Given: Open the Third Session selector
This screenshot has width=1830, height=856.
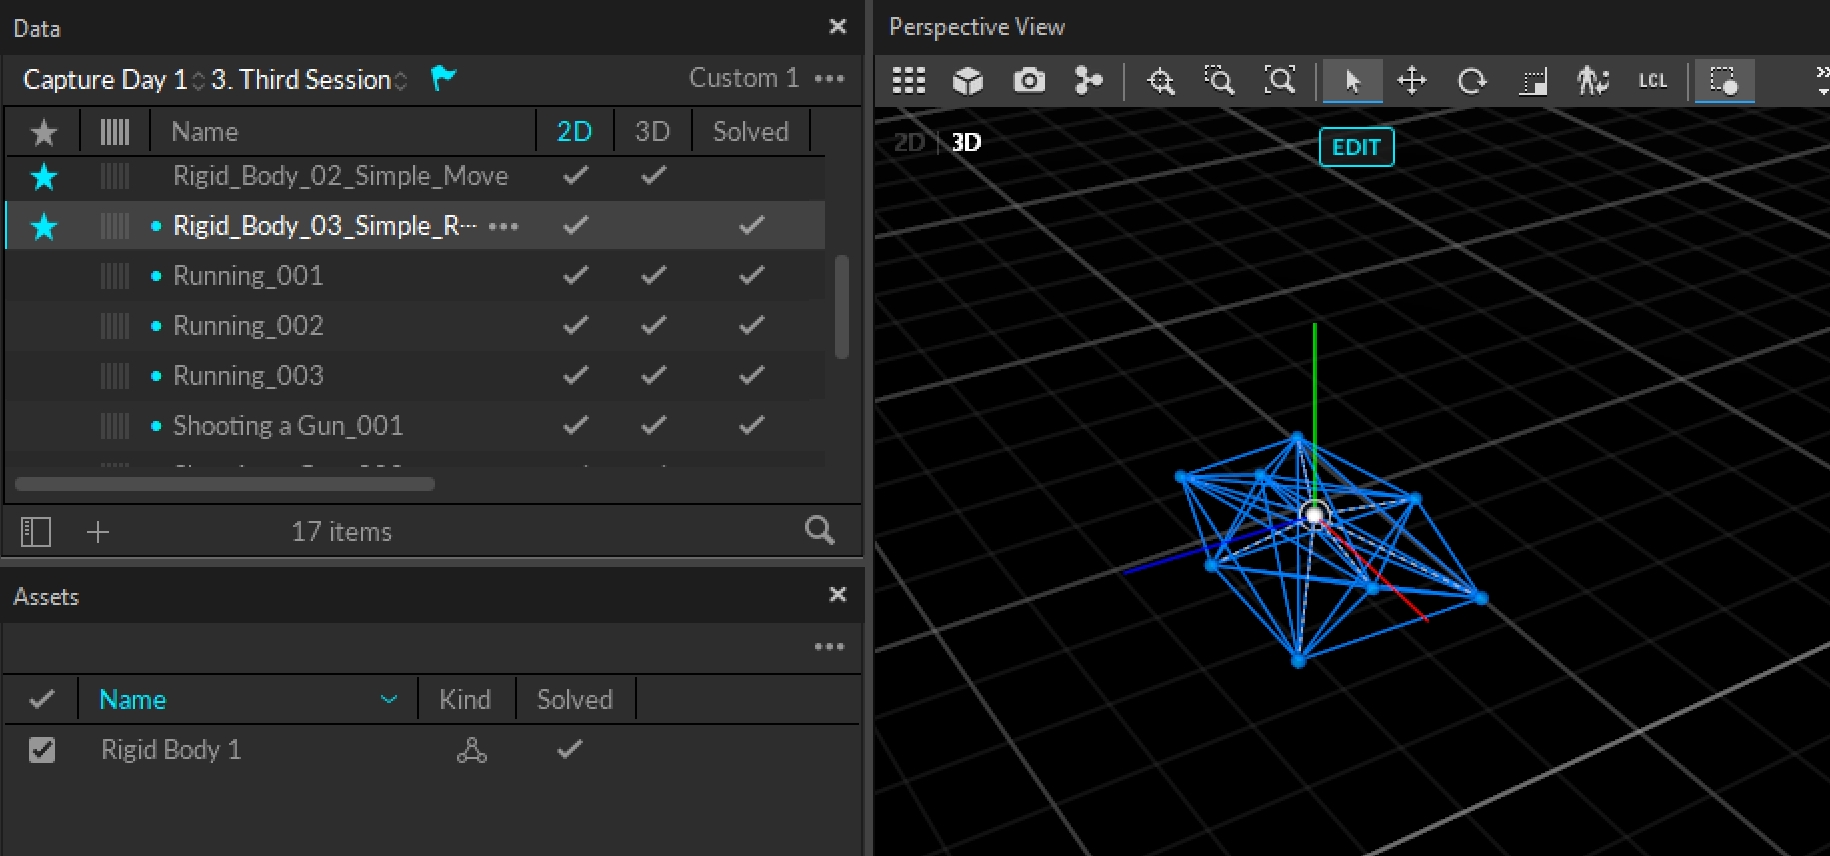Looking at the screenshot, I should (308, 80).
